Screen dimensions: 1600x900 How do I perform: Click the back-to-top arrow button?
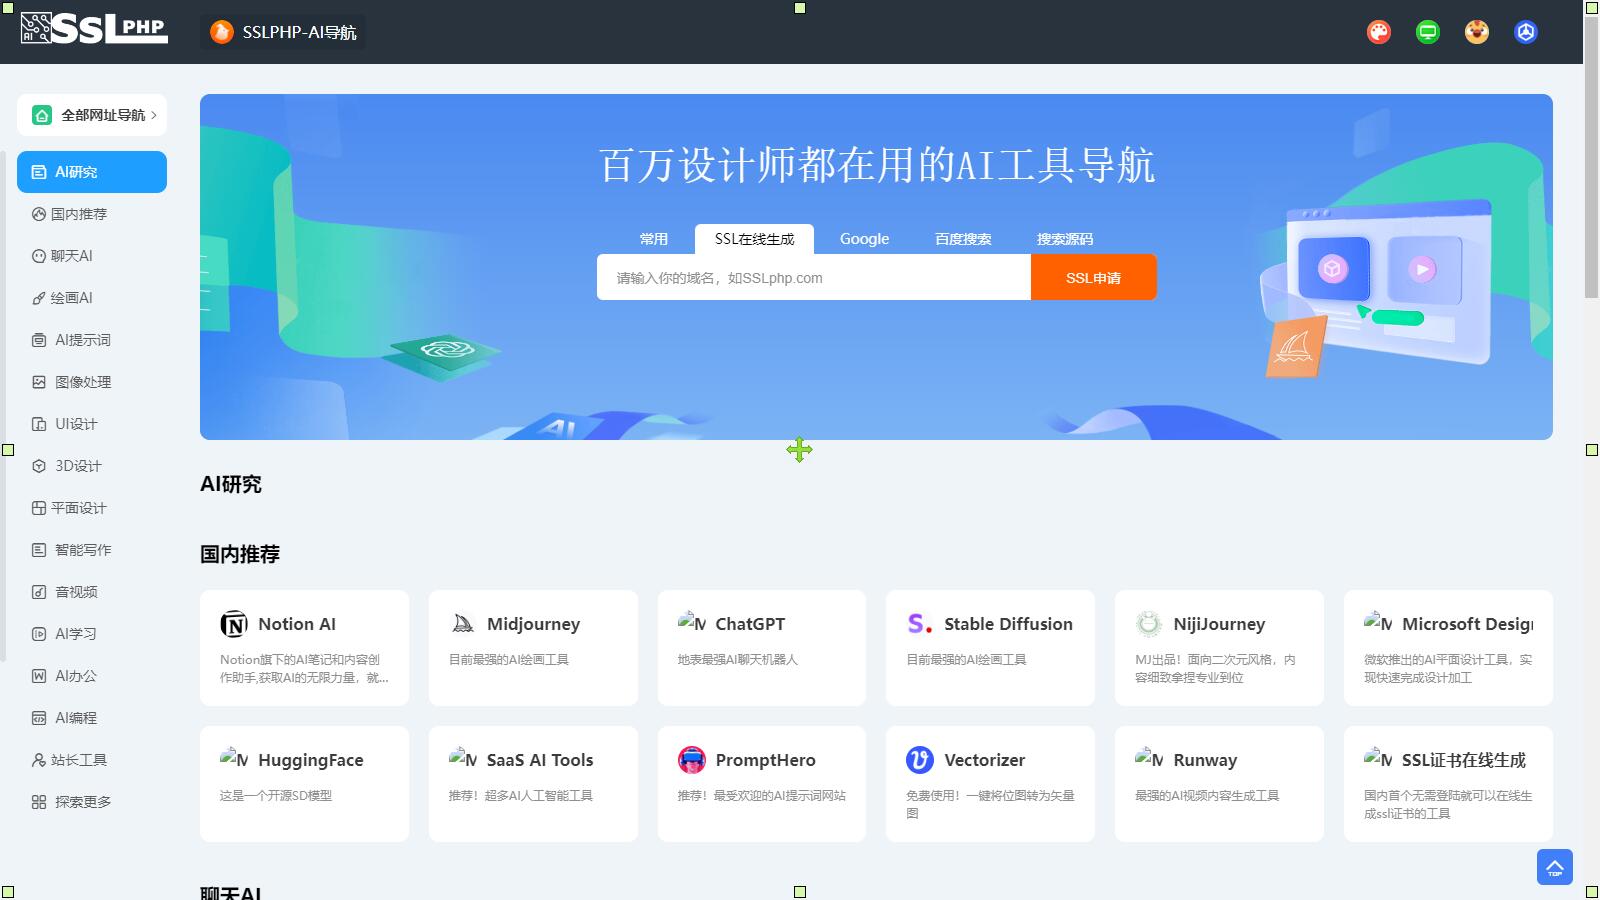click(1555, 867)
